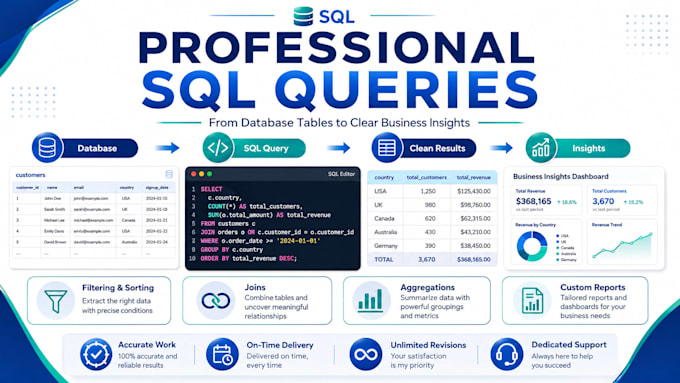Click the Joins chain link icon
The height and width of the screenshot is (383, 680).
(x=216, y=300)
